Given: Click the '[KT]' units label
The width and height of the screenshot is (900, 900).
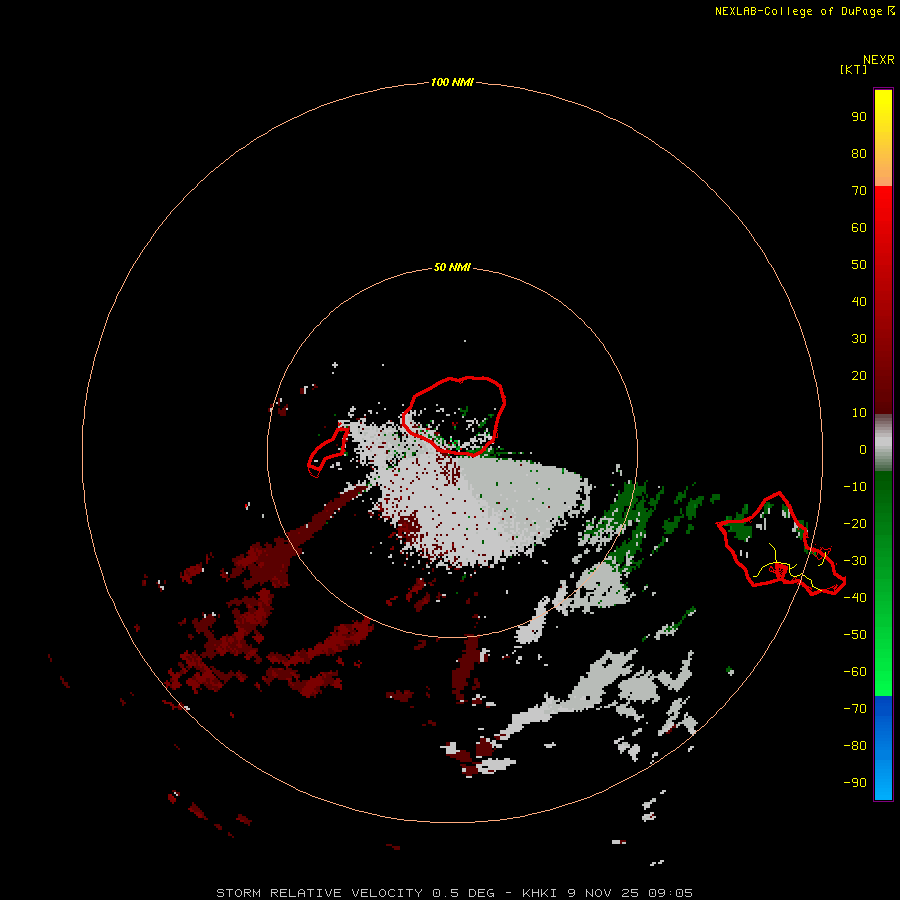Looking at the screenshot, I should pyautogui.click(x=854, y=69).
